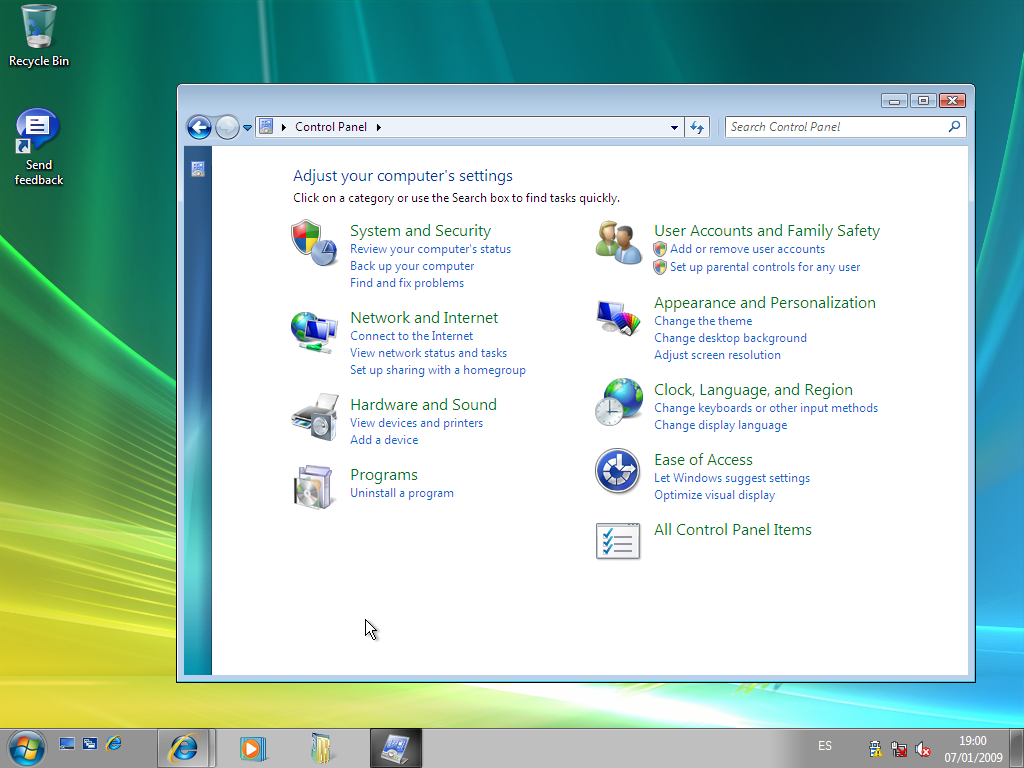Click the Clock, Language, and Region icon
The width and height of the screenshot is (1024, 768).
[x=618, y=402]
